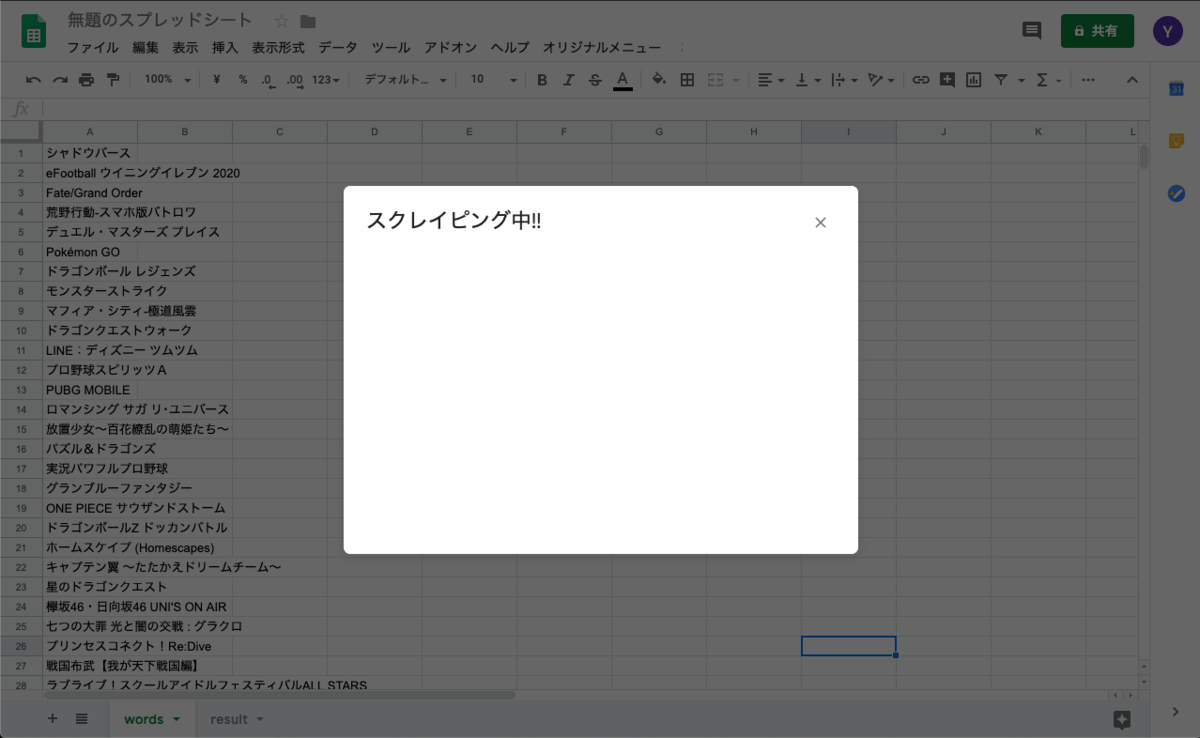Image resolution: width=1200 pixels, height=738 pixels.
Task: Click the insert link icon
Action: pos(921,80)
